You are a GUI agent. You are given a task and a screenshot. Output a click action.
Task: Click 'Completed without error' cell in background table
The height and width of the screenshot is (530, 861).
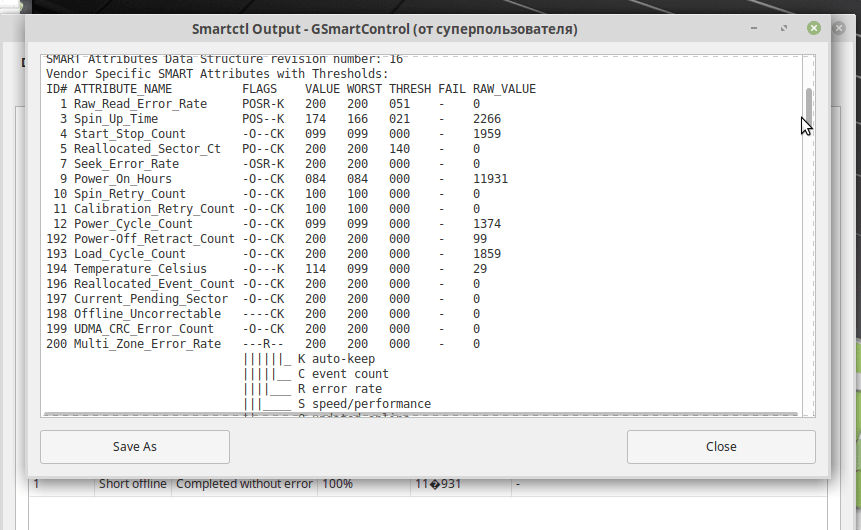coord(244,484)
